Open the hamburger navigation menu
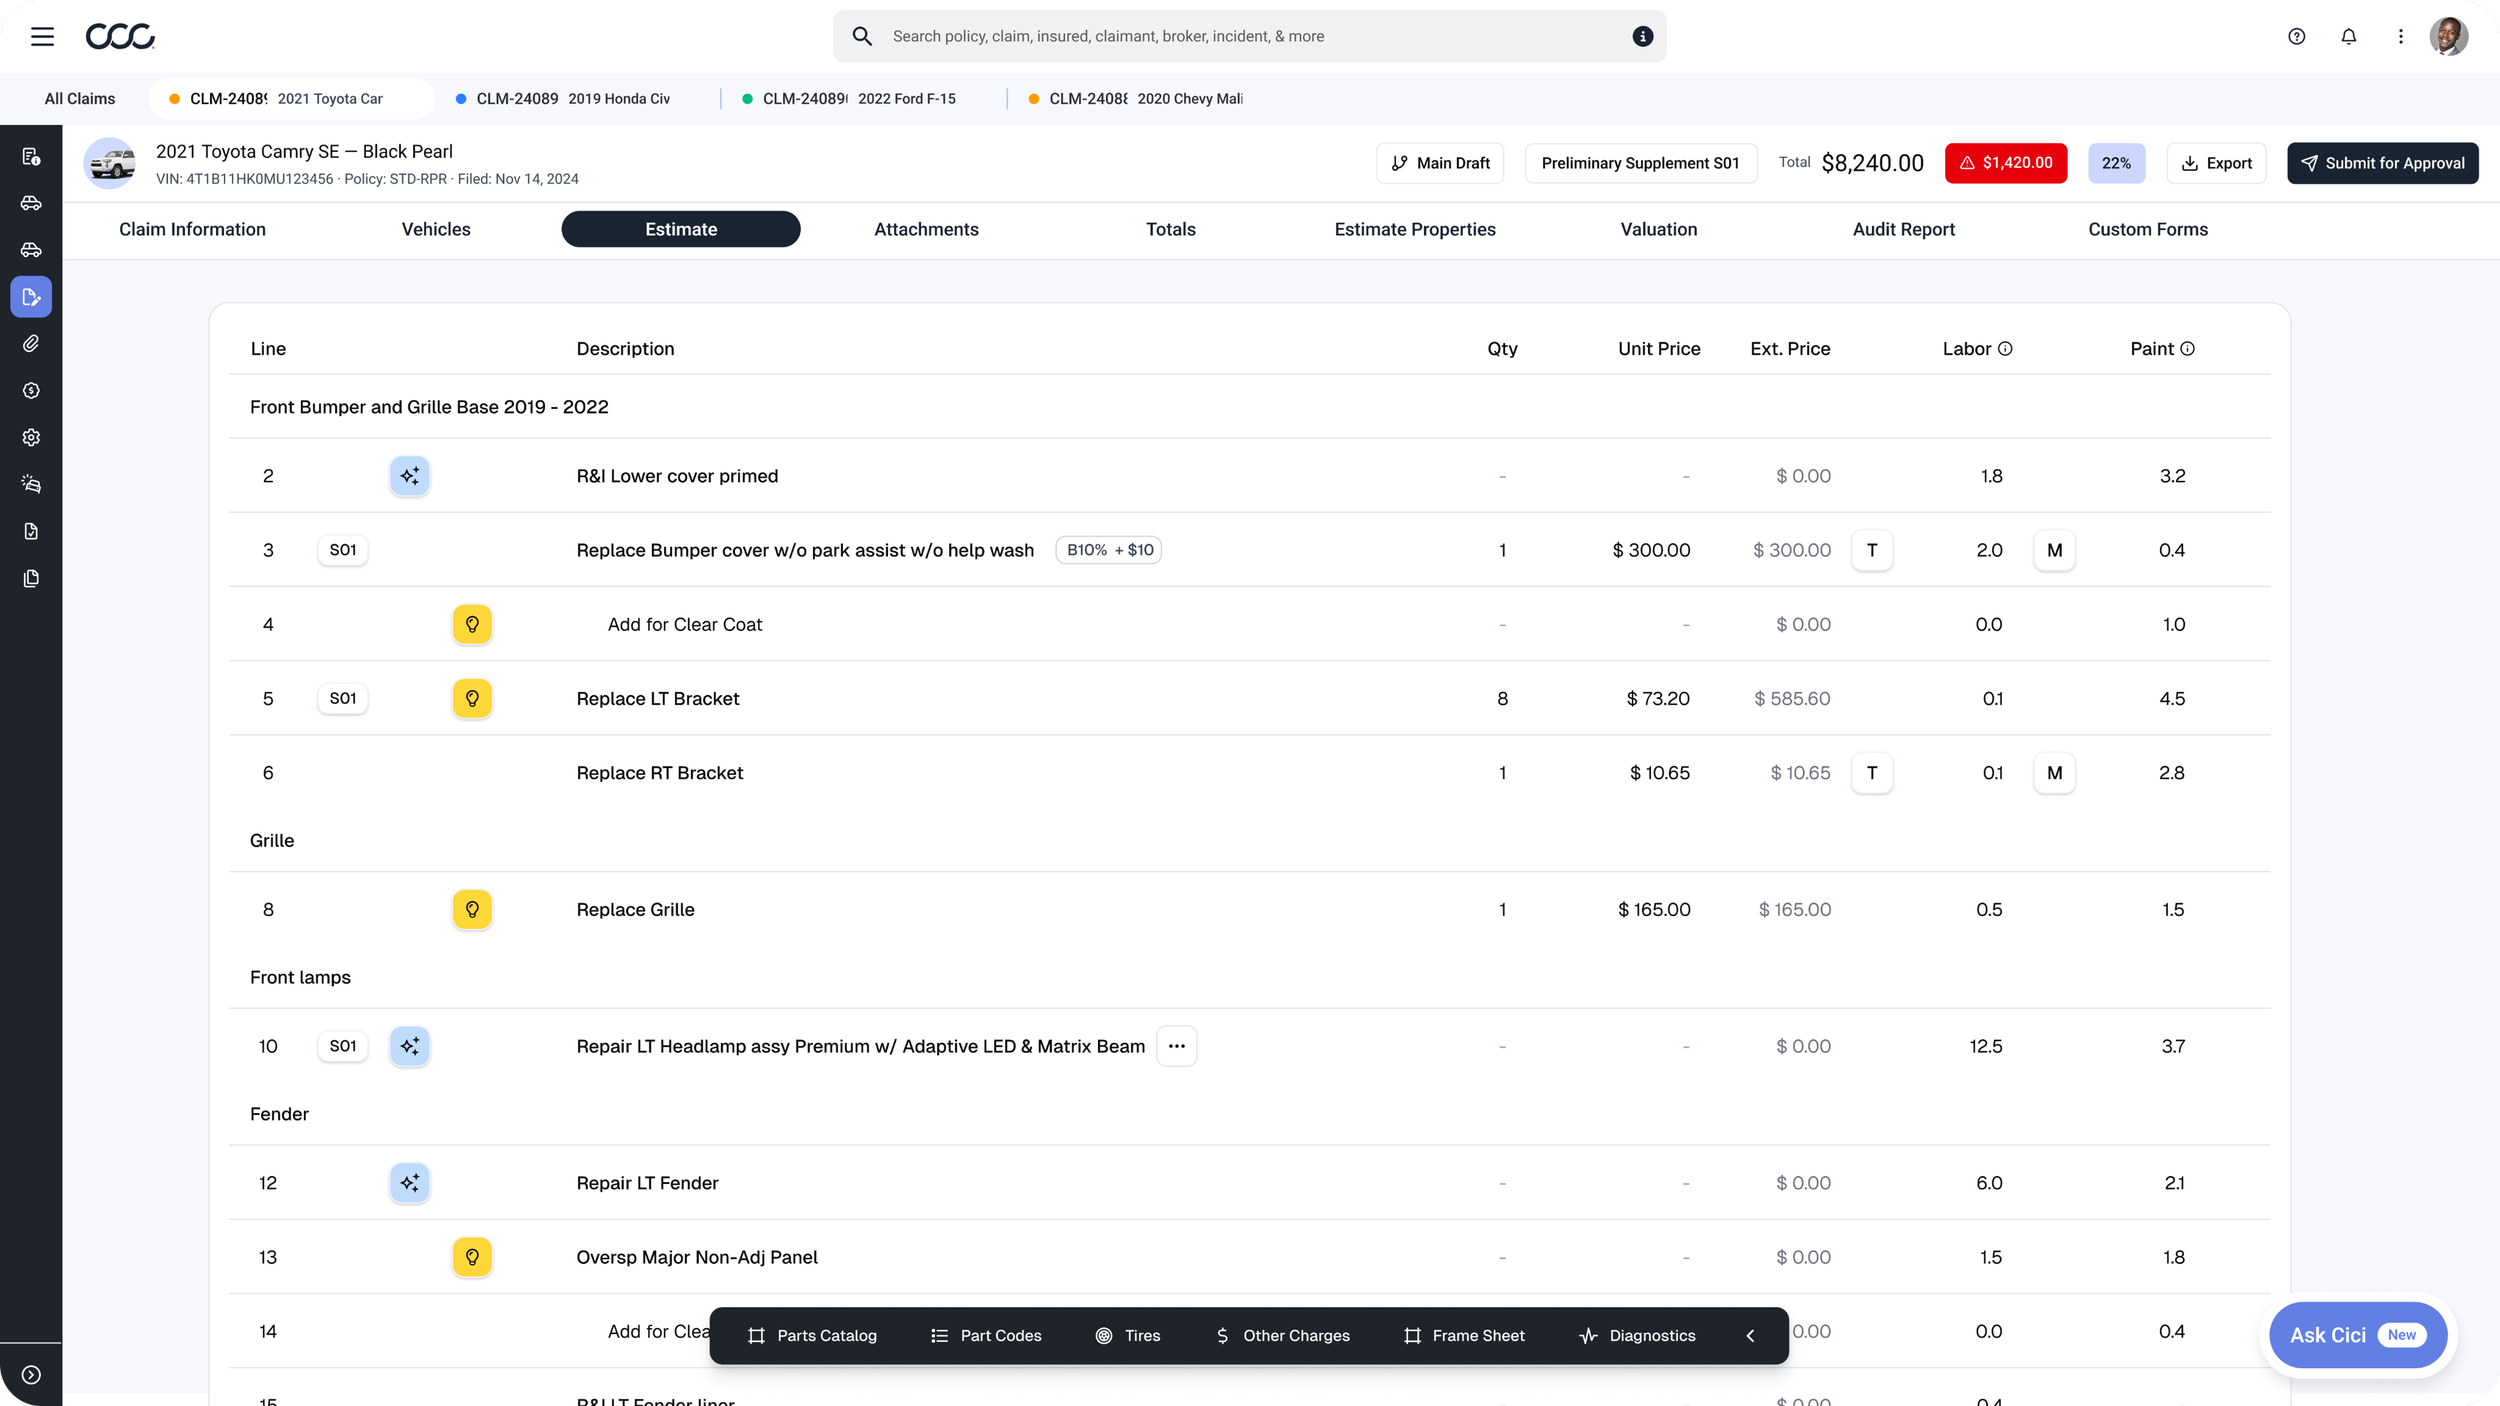2500x1406 pixels. (x=42, y=37)
